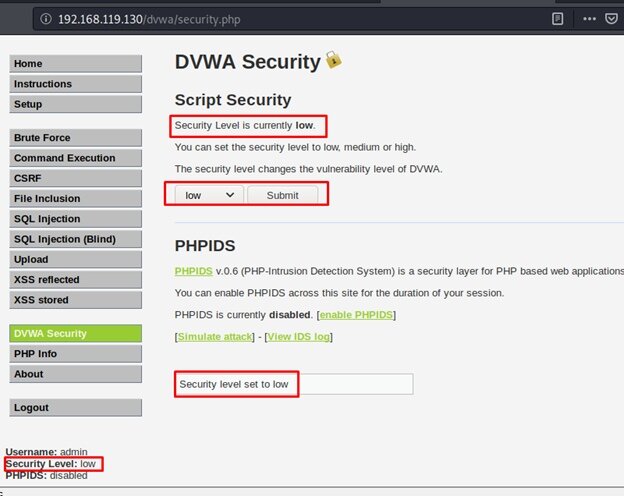The width and height of the screenshot is (624, 496).
Task: Open the Home menu item
Action: (x=75, y=64)
